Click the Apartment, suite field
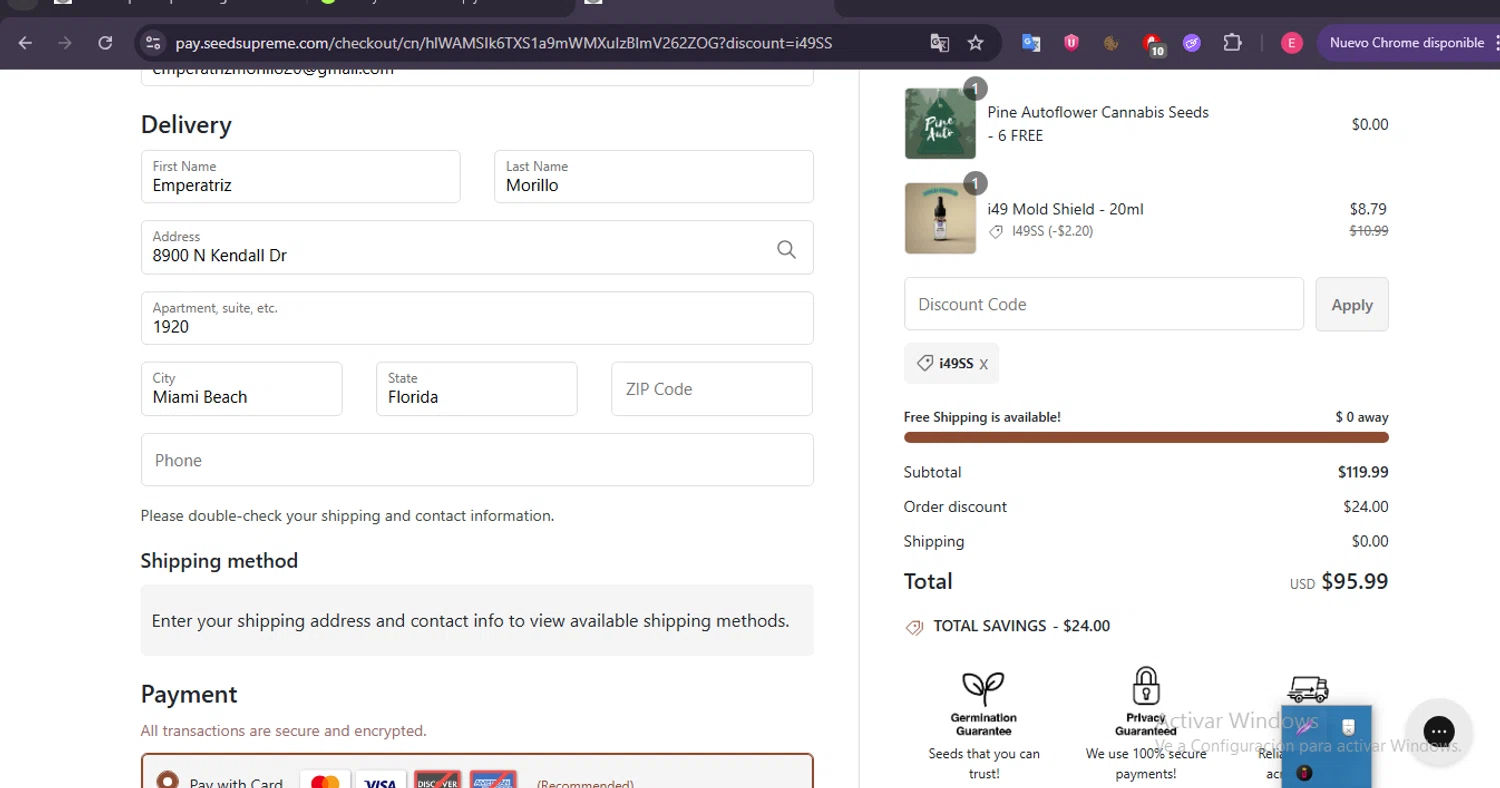Screen dimensions: 1500x788 coord(477,318)
